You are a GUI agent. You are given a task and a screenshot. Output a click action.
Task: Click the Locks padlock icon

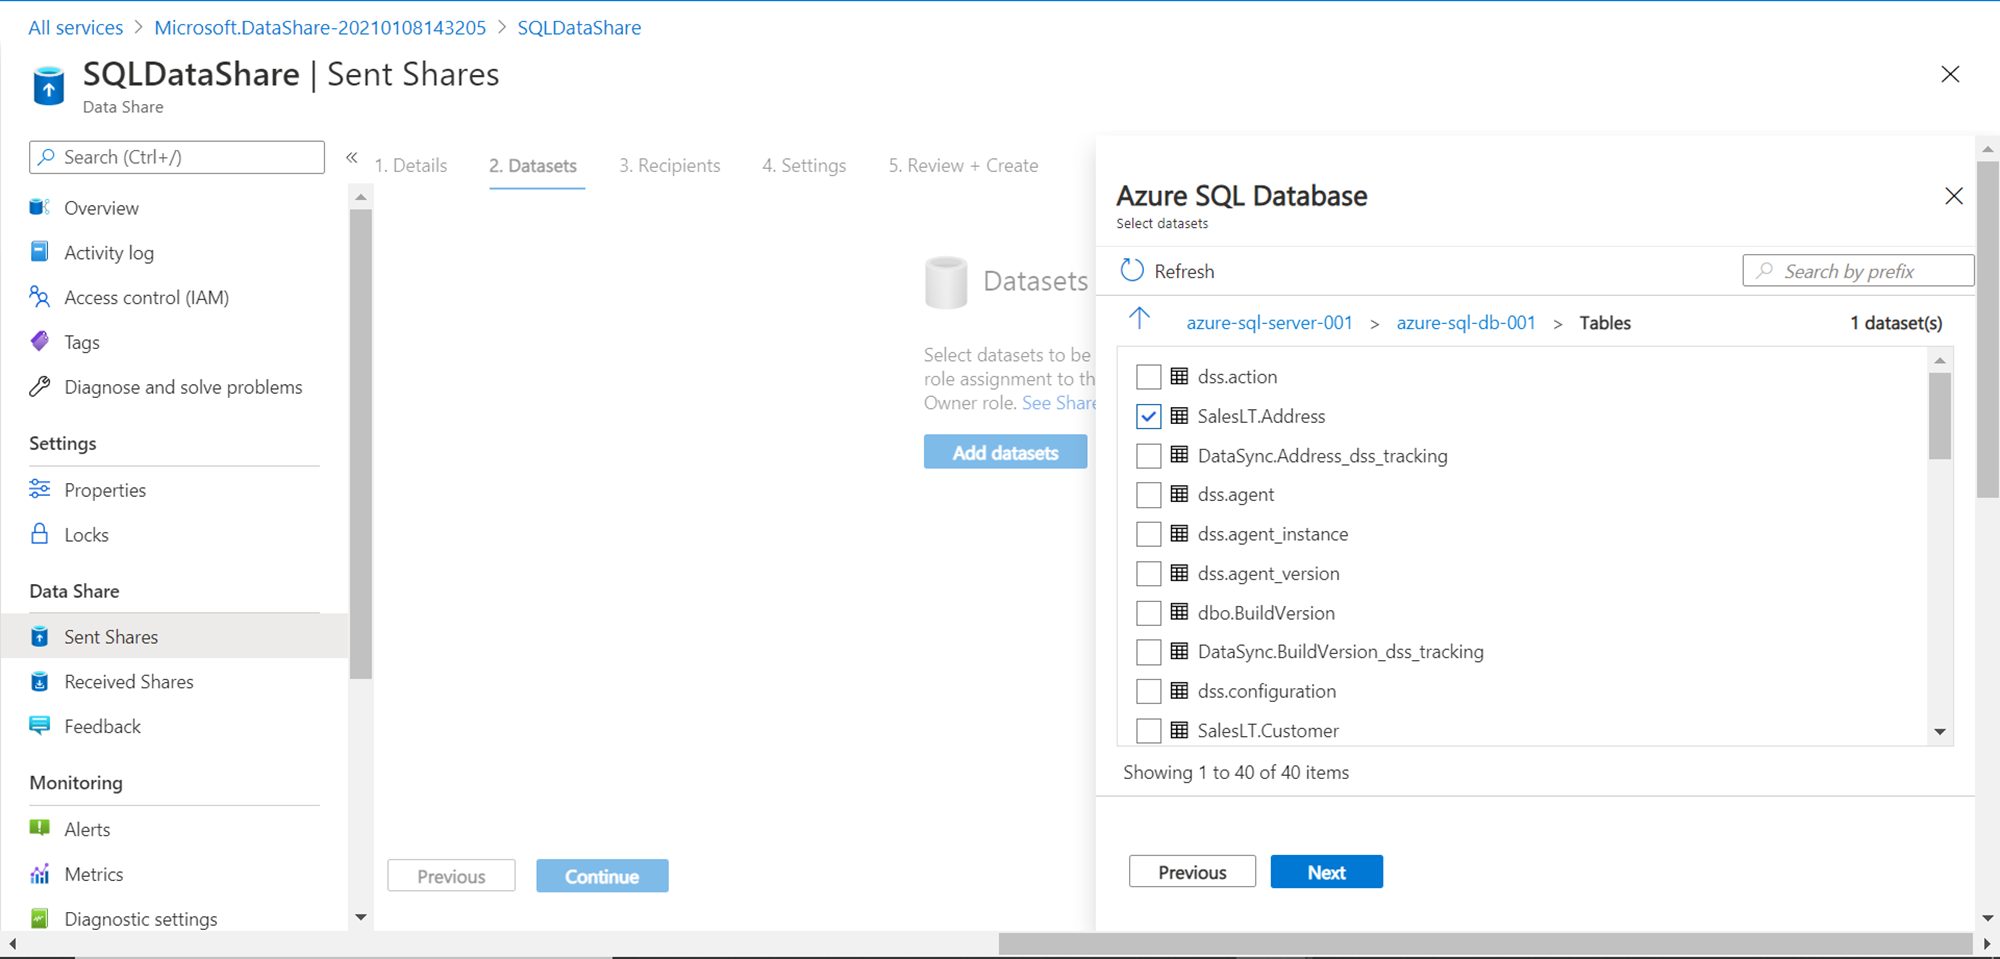pos(40,534)
